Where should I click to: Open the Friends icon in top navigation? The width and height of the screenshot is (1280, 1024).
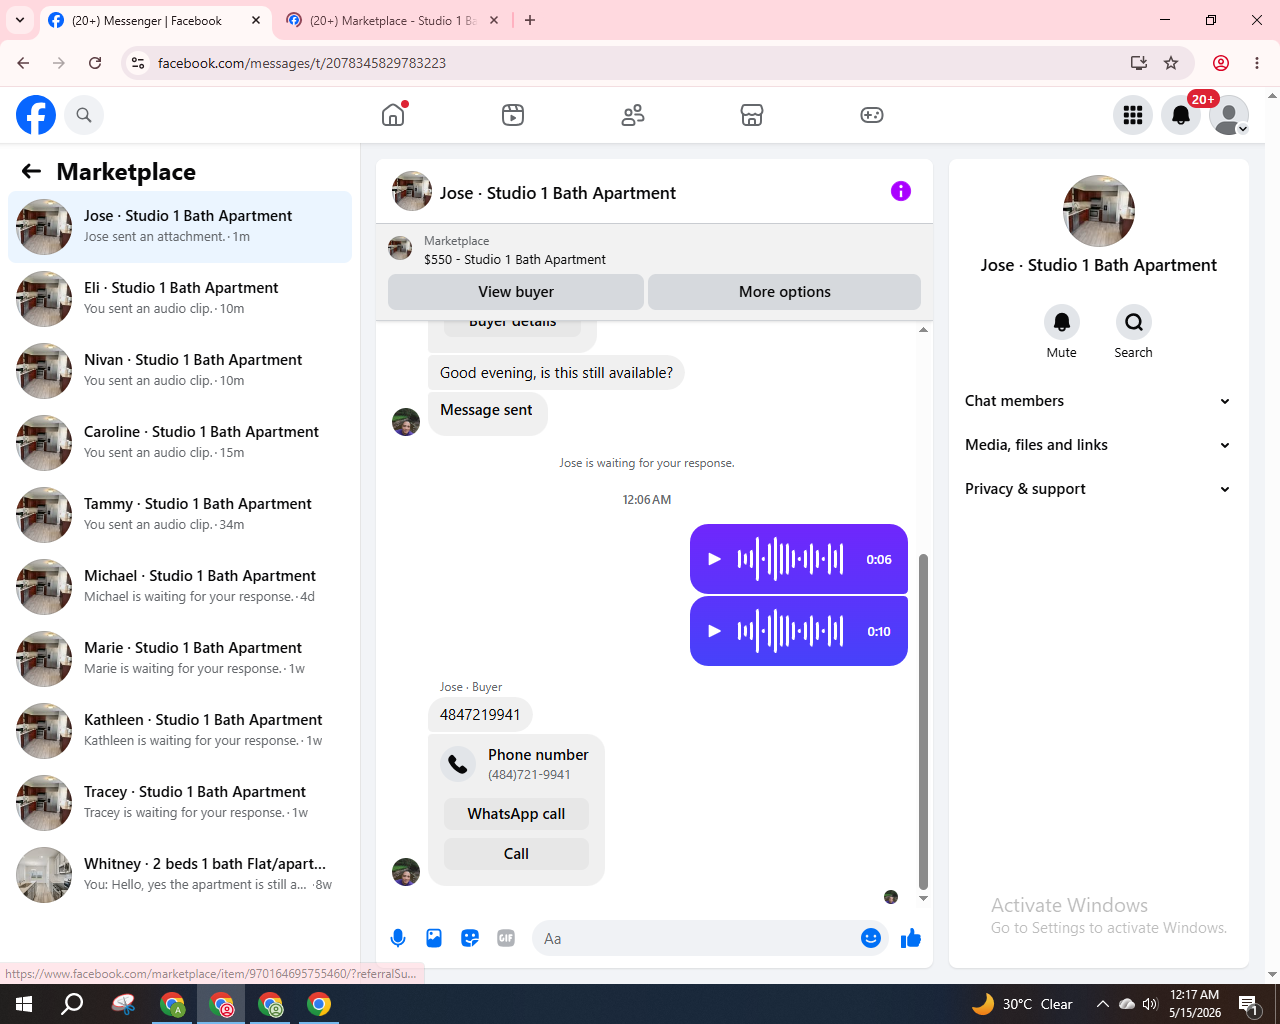[x=633, y=115]
